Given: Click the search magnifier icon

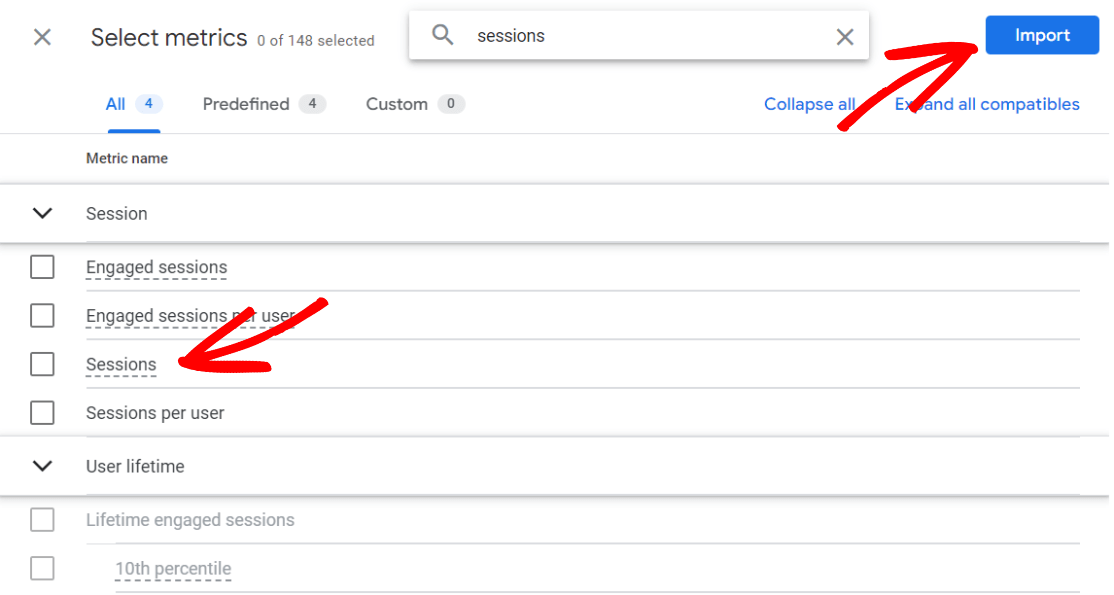Looking at the screenshot, I should click(x=443, y=36).
